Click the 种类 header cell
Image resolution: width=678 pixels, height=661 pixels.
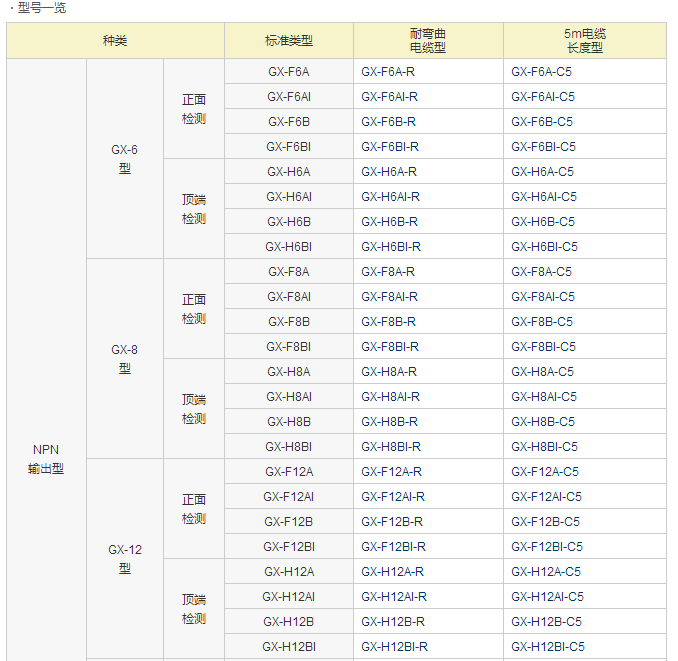pos(115,41)
